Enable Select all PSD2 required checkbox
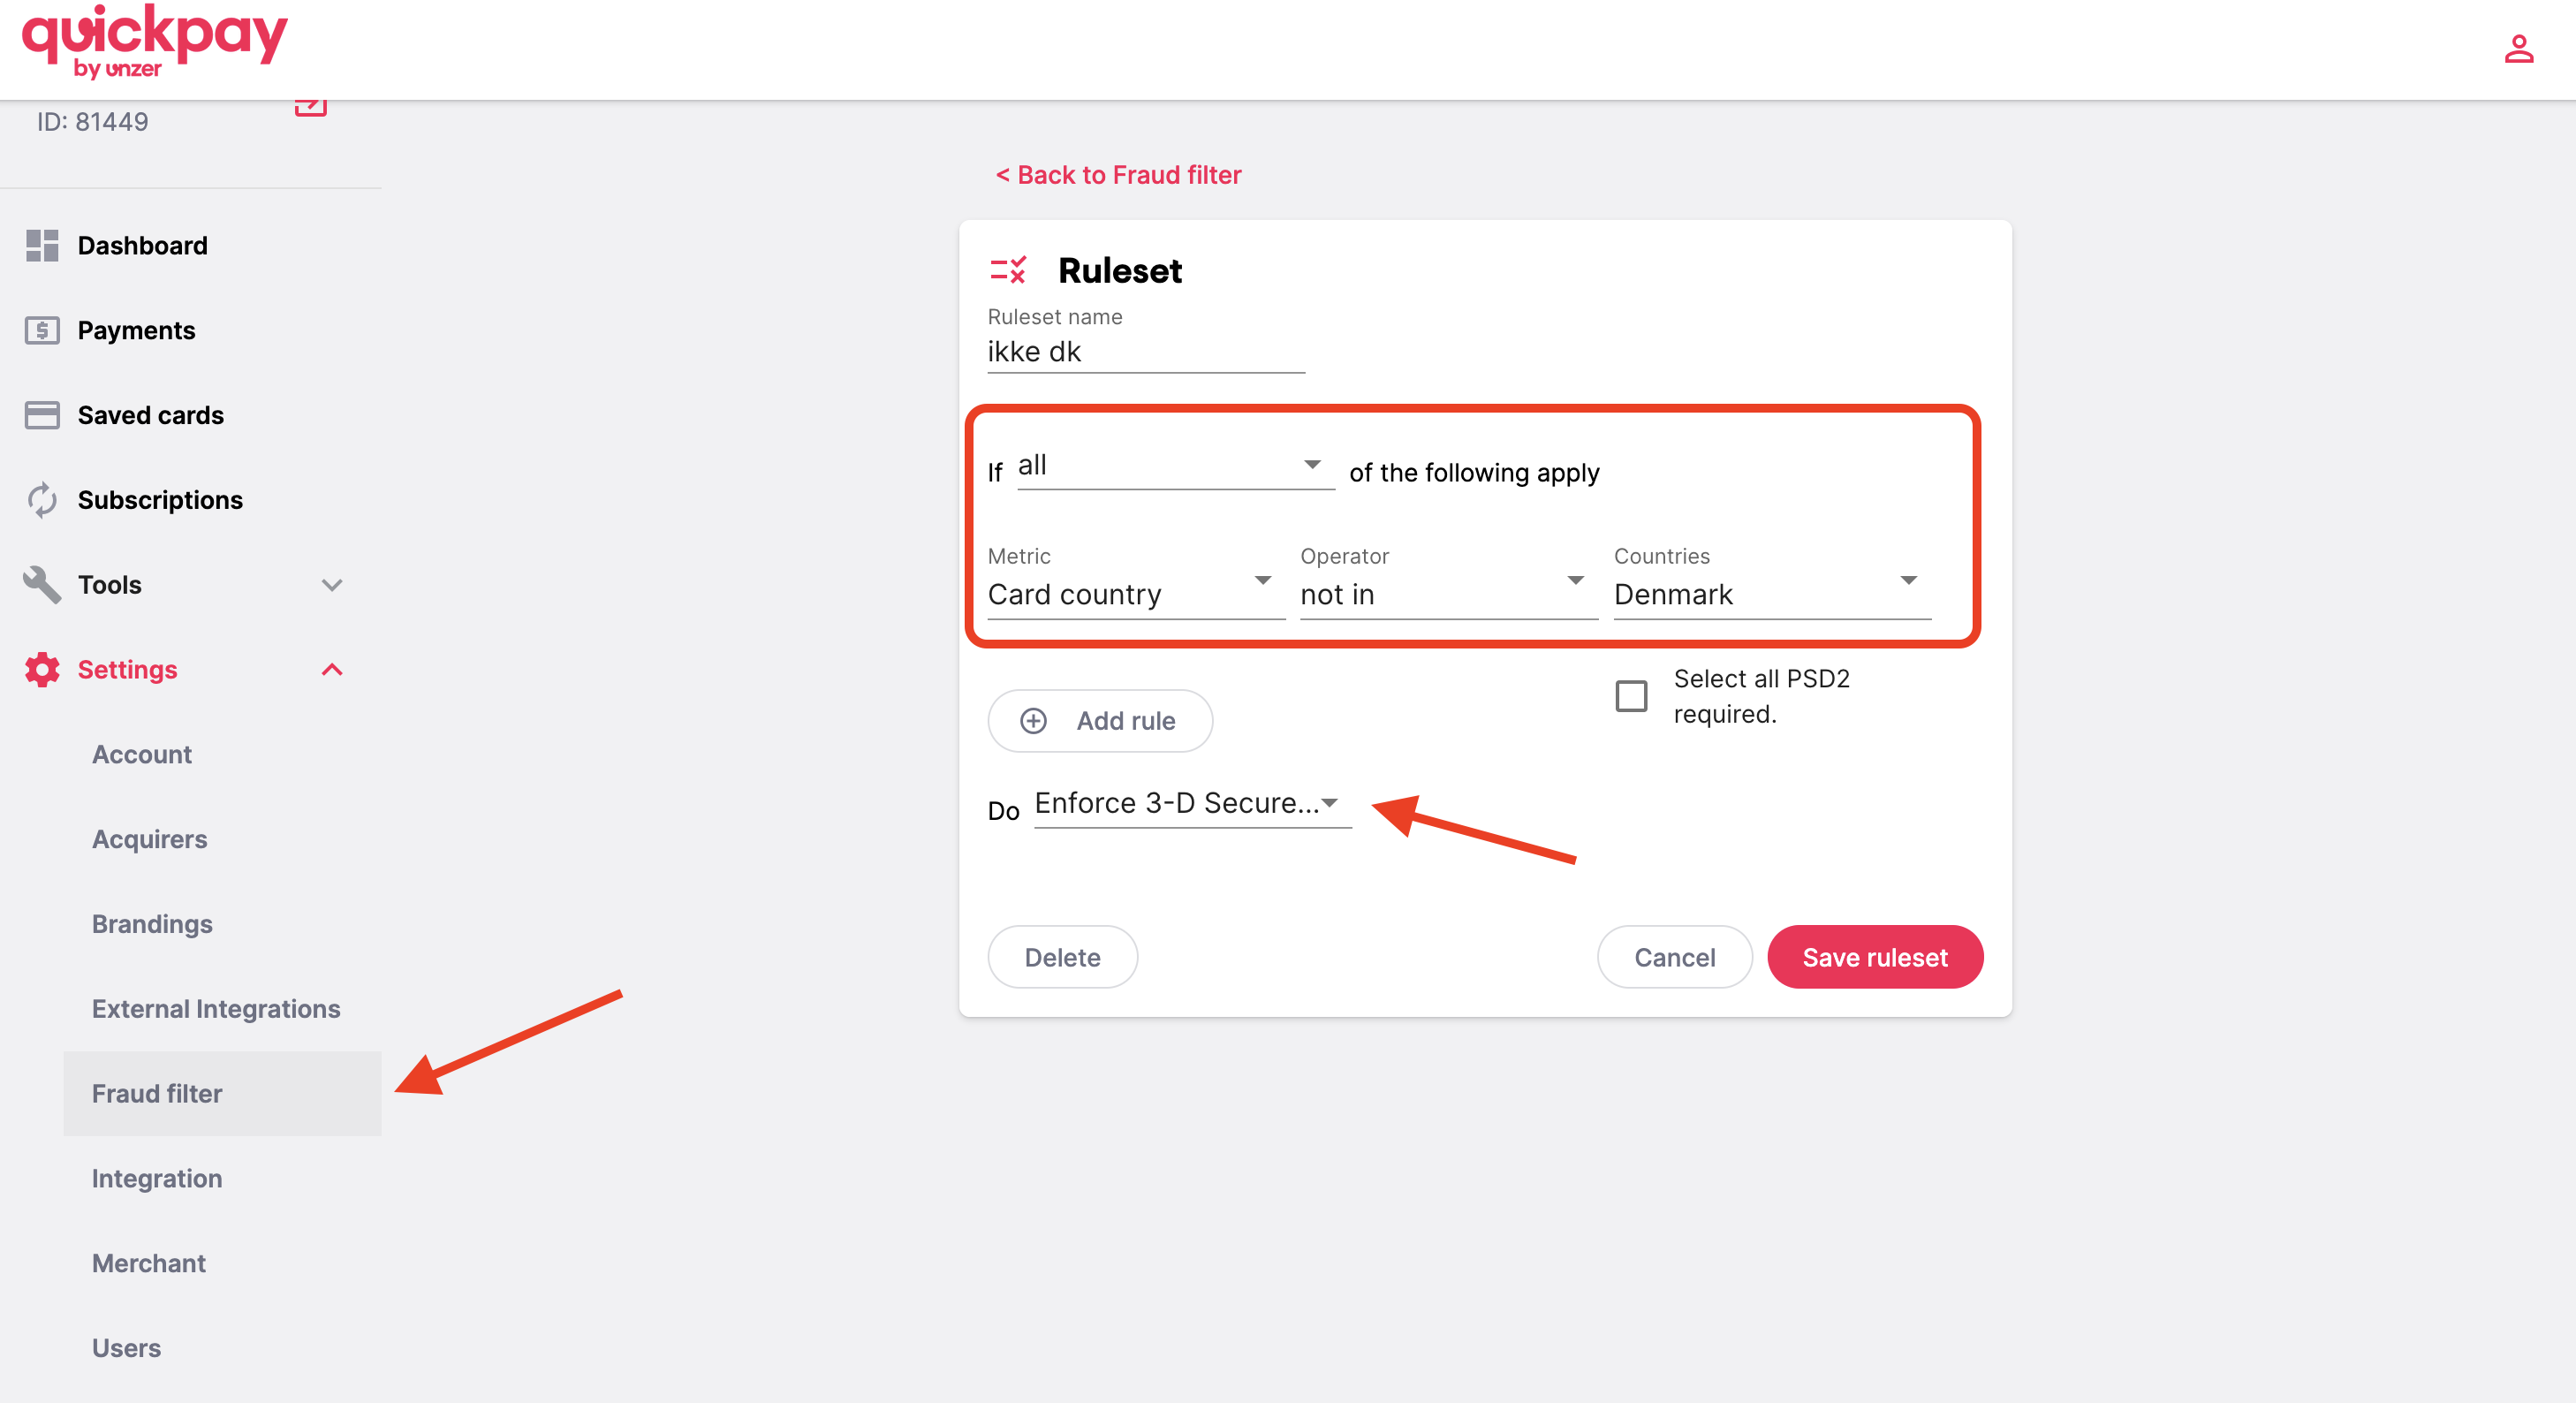2576x1403 pixels. coord(1631,696)
